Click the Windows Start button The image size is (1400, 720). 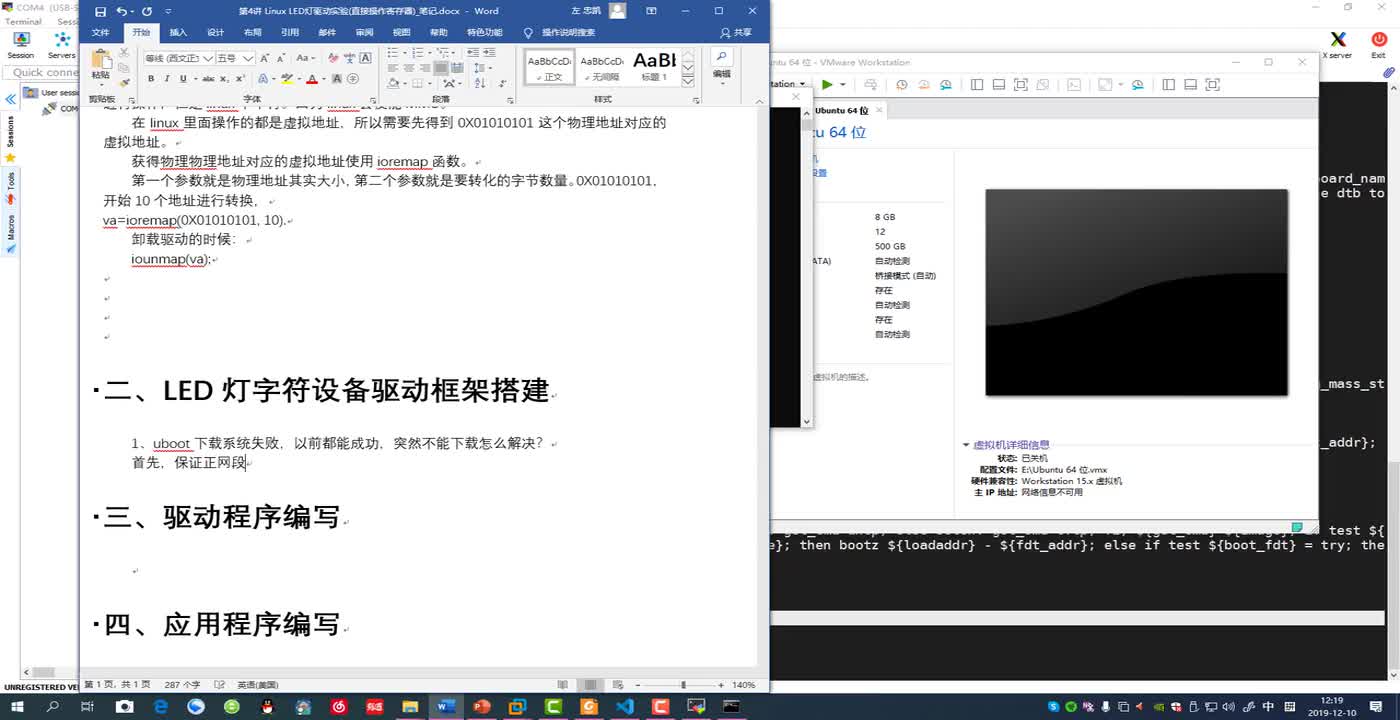(x=16, y=706)
